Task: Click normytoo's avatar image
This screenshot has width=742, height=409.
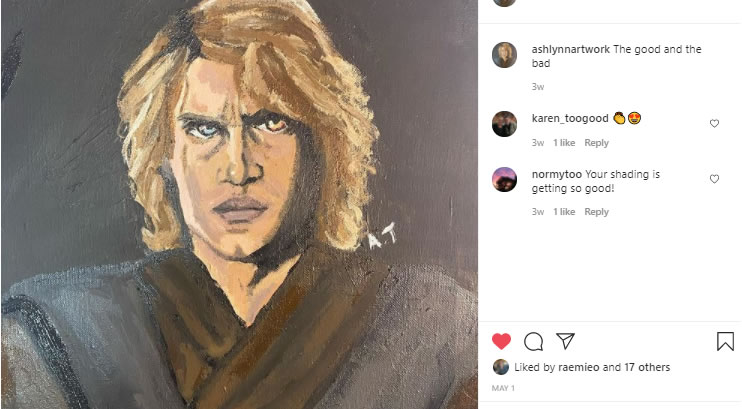Action: pyautogui.click(x=505, y=179)
